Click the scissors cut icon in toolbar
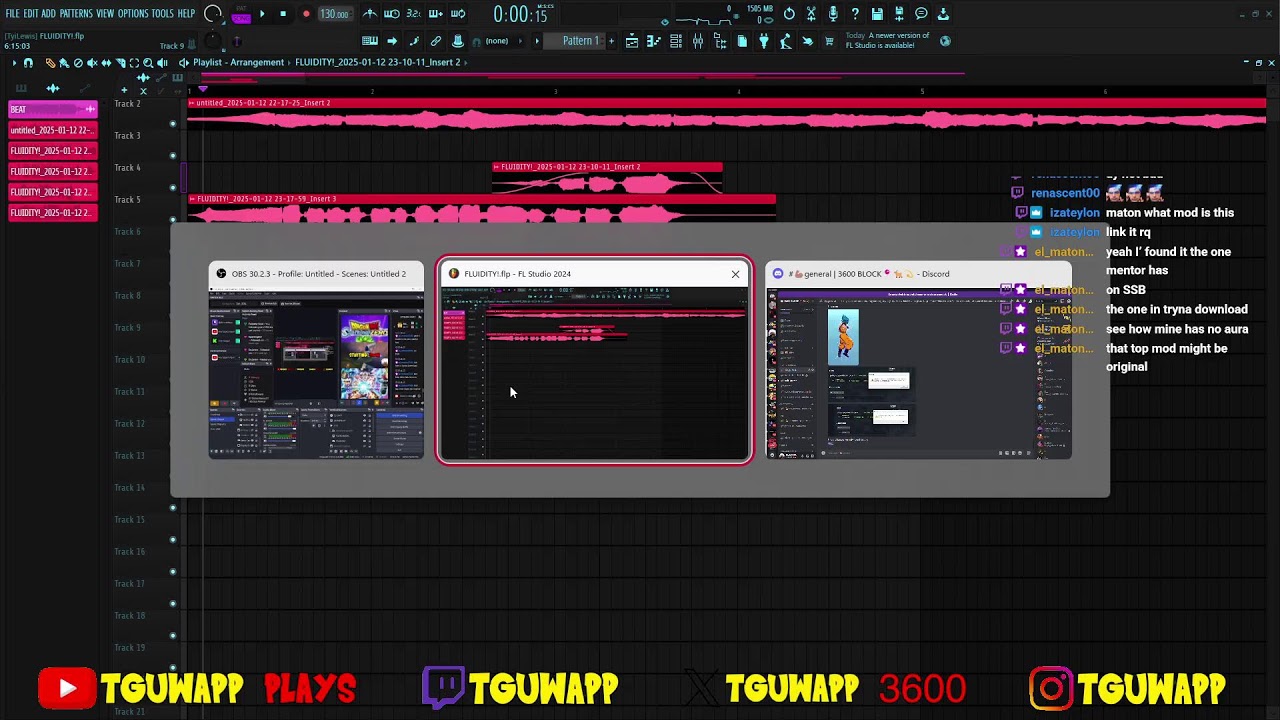The width and height of the screenshot is (1280, 720). tap(811, 14)
